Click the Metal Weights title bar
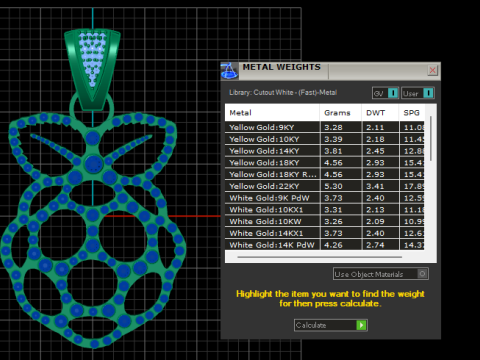Image resolution: width=480 pixels, height=360 pixels. click(x=331, y=71)
